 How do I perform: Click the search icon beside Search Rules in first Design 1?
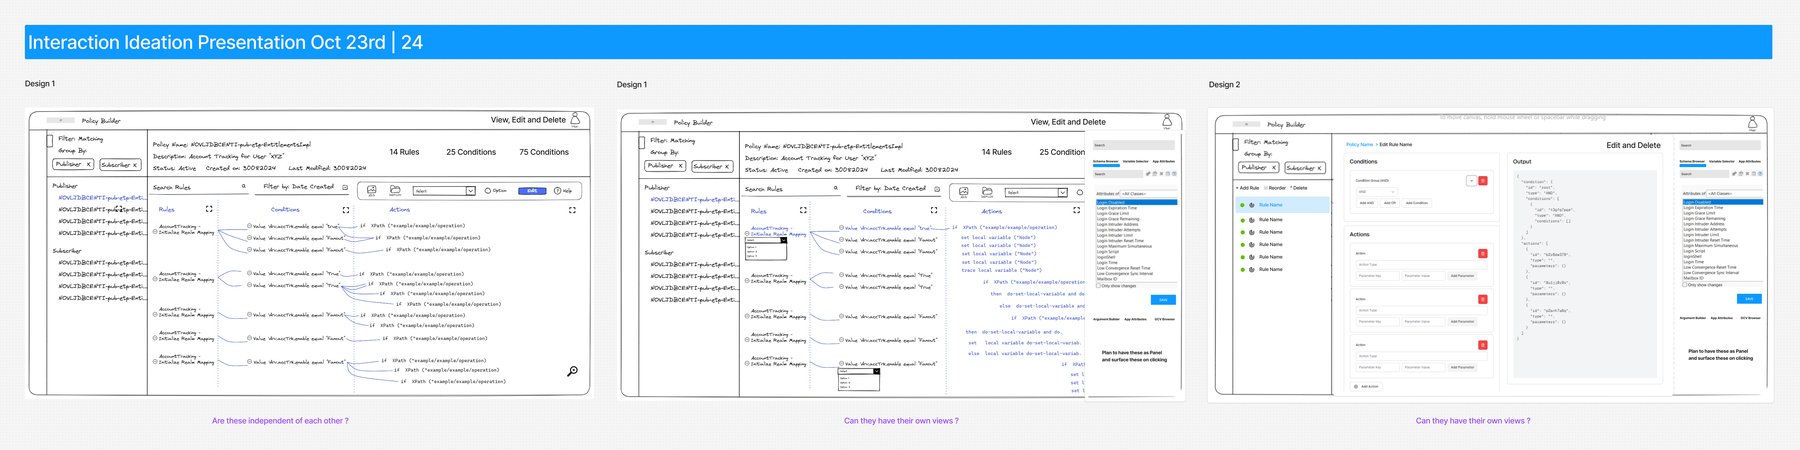click(x=244, y=186)
